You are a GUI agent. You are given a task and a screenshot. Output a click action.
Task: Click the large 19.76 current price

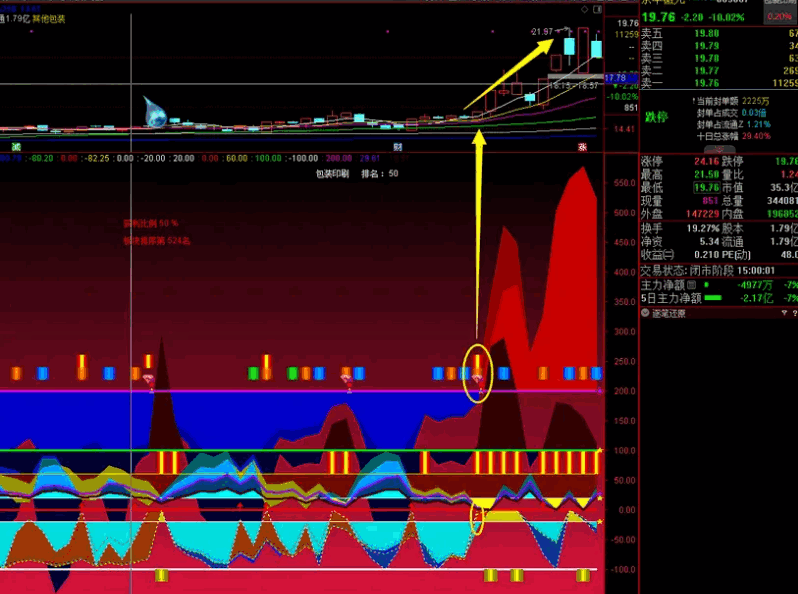coord(658,17)
